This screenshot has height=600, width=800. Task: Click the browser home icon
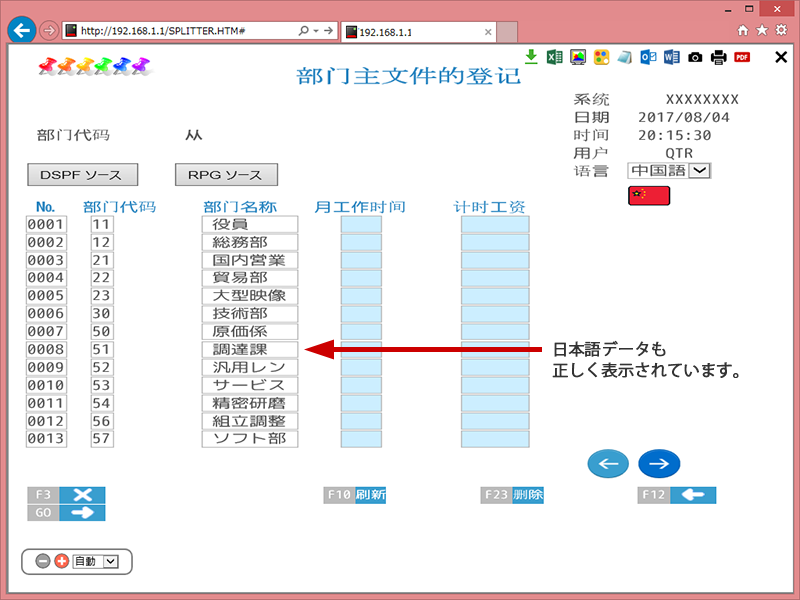click(x=743, y=30)
